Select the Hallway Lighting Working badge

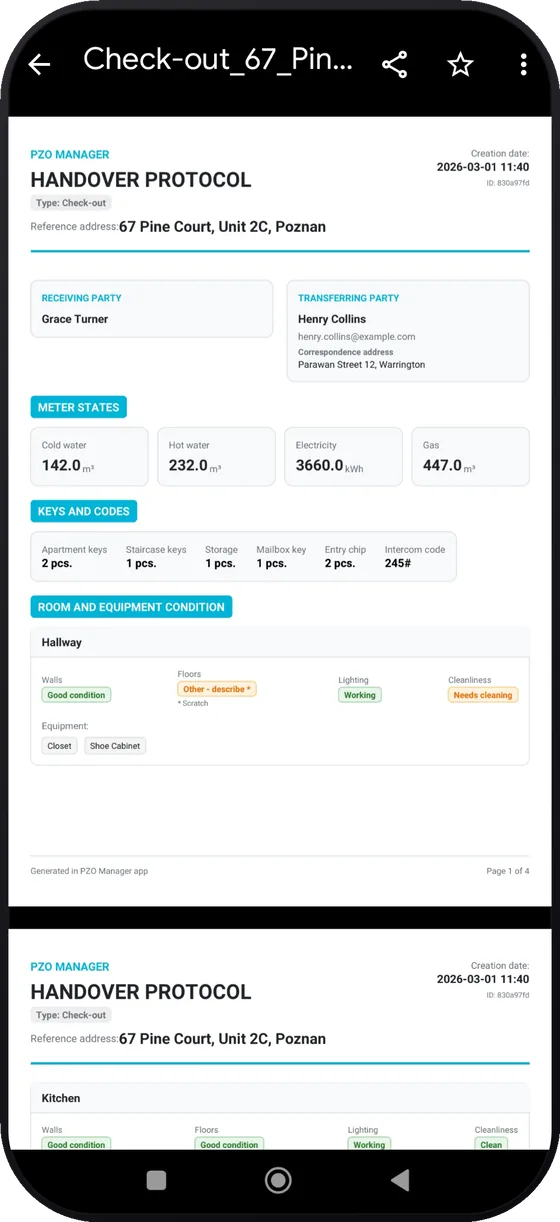pos(359,695)
